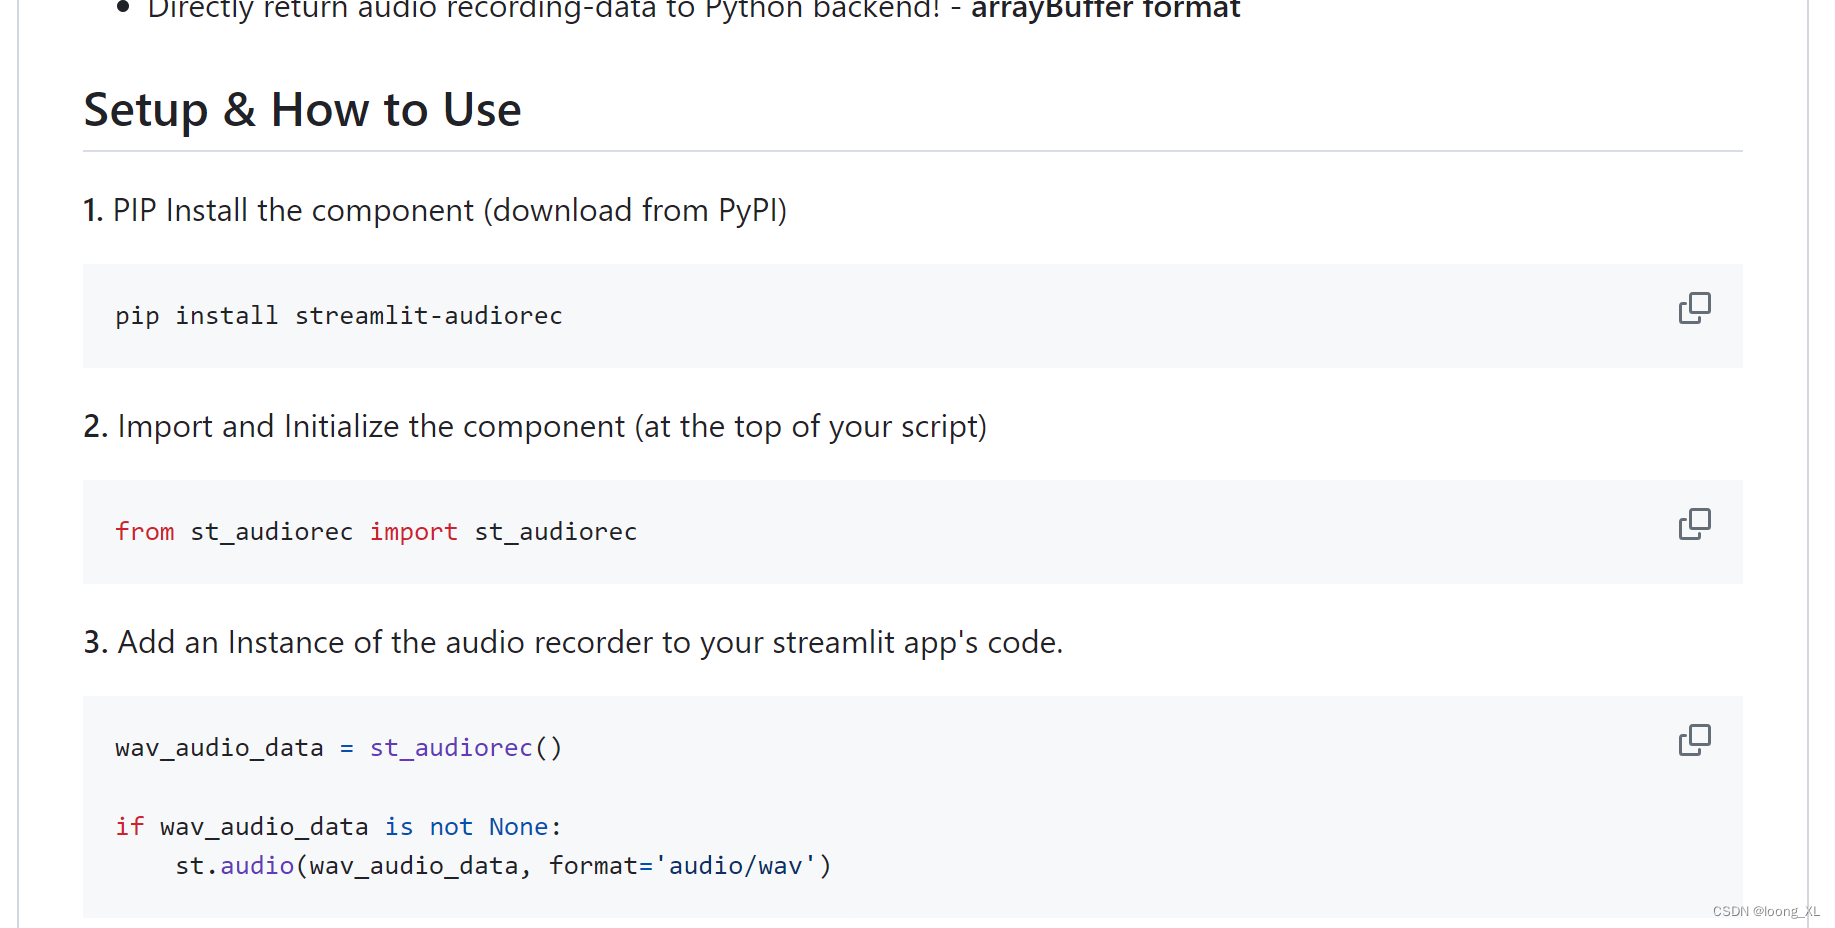Click the st.audio(wav_audio_data, format='audio/wav') line
Screen dimensions: 1835x928
[x=503, y=866]
